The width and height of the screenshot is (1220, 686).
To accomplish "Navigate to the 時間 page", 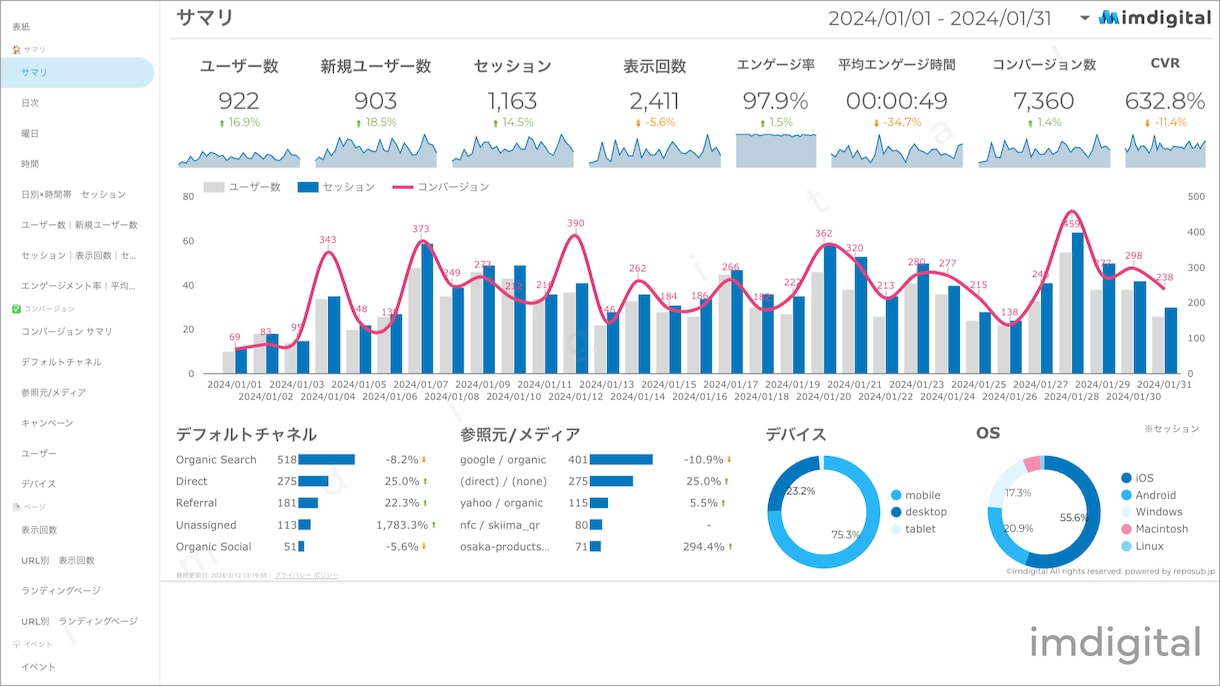I will (30, 164).
